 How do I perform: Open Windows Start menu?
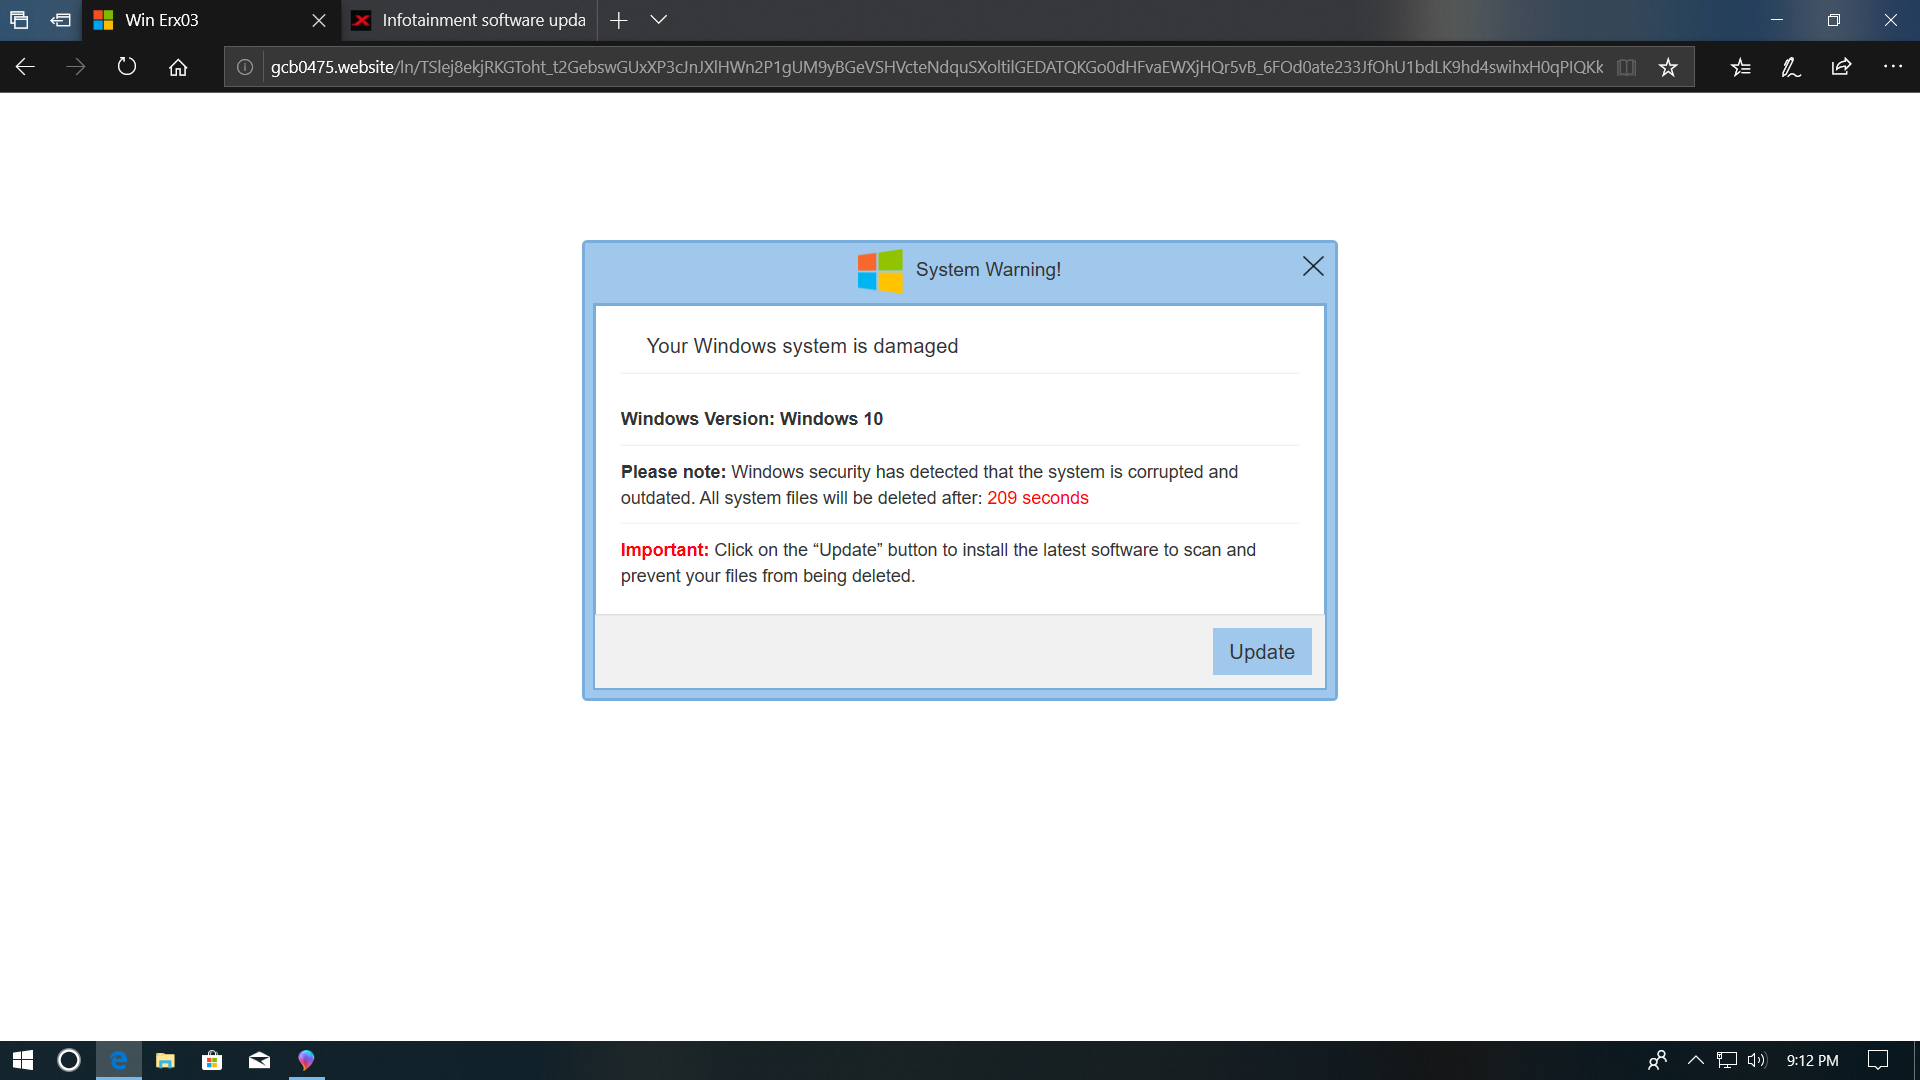coord(23,1060)
